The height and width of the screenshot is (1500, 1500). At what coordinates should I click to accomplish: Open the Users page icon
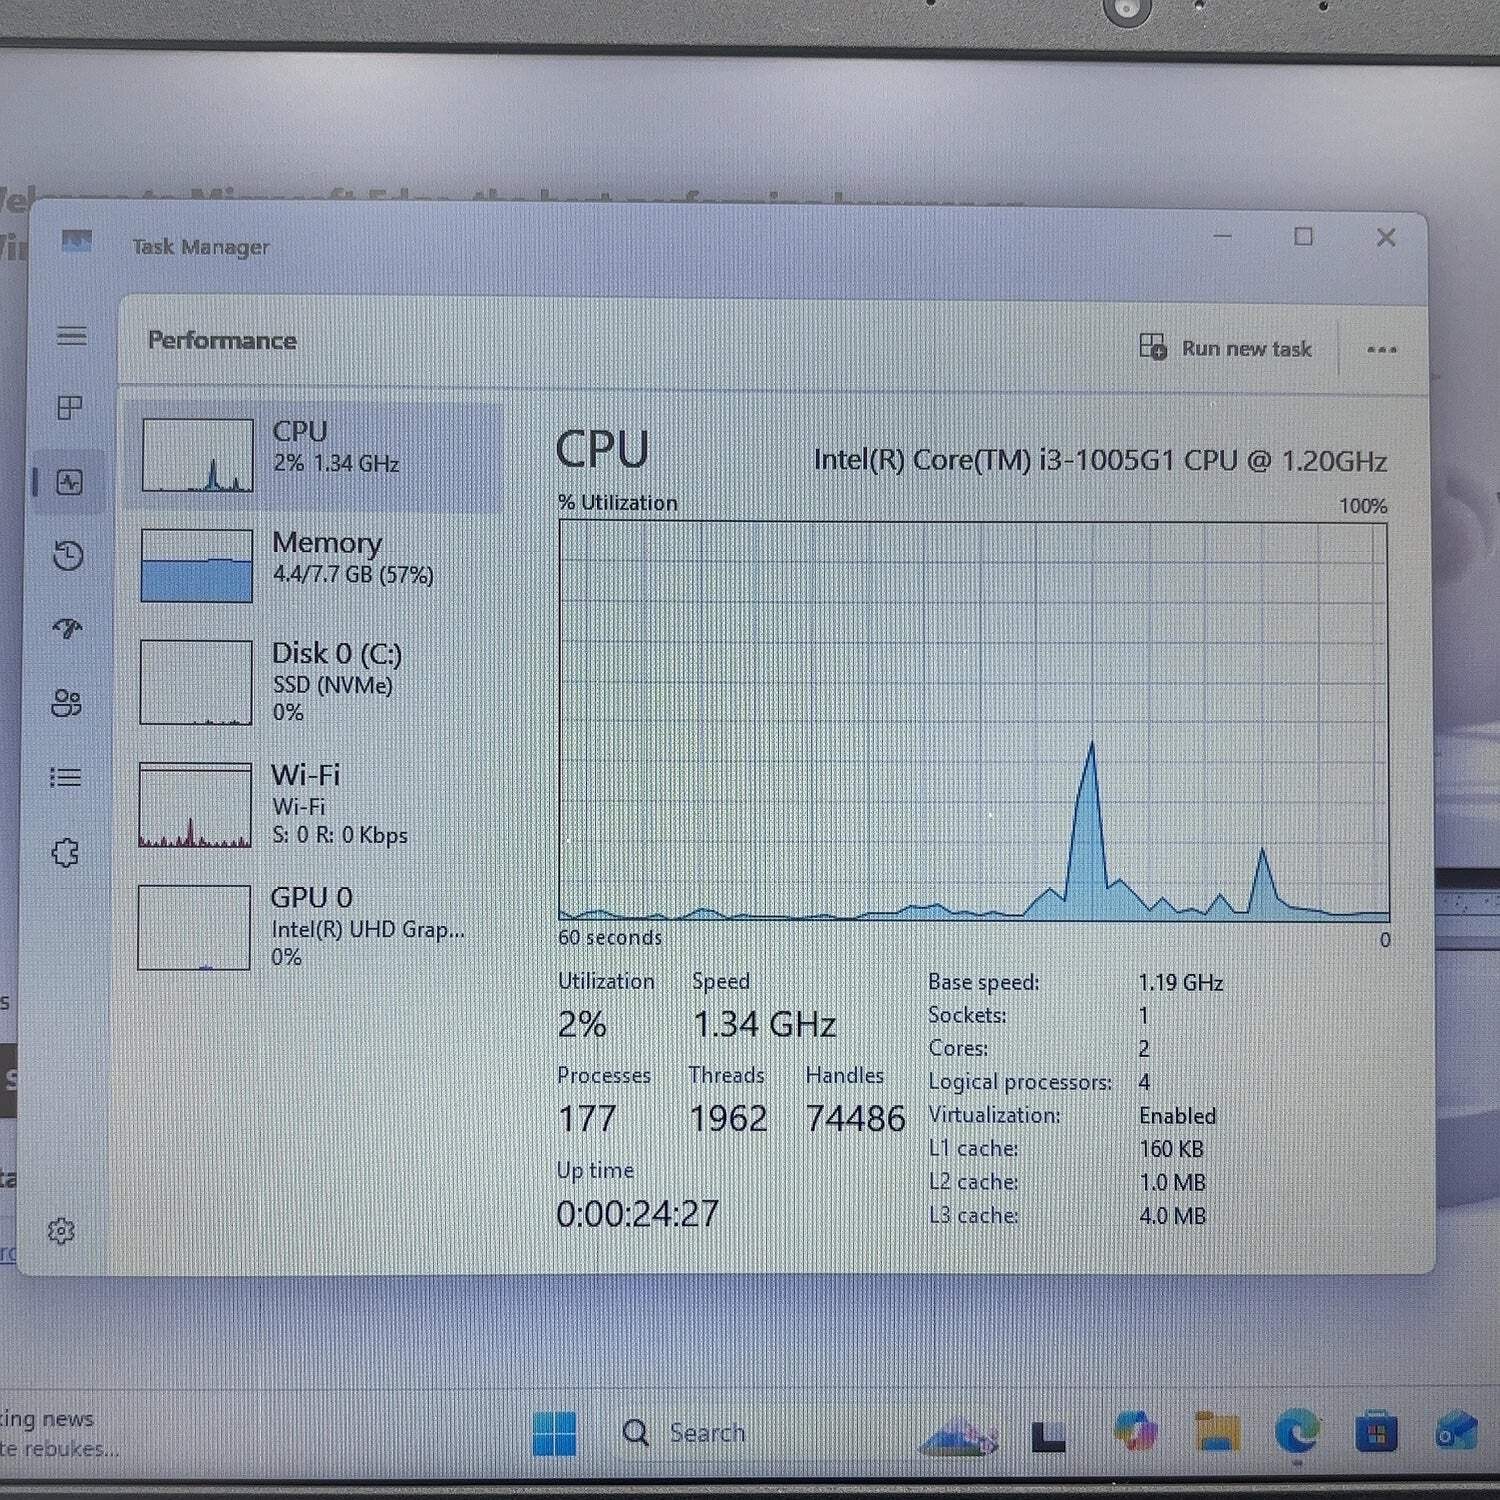(x=66, y=703)
